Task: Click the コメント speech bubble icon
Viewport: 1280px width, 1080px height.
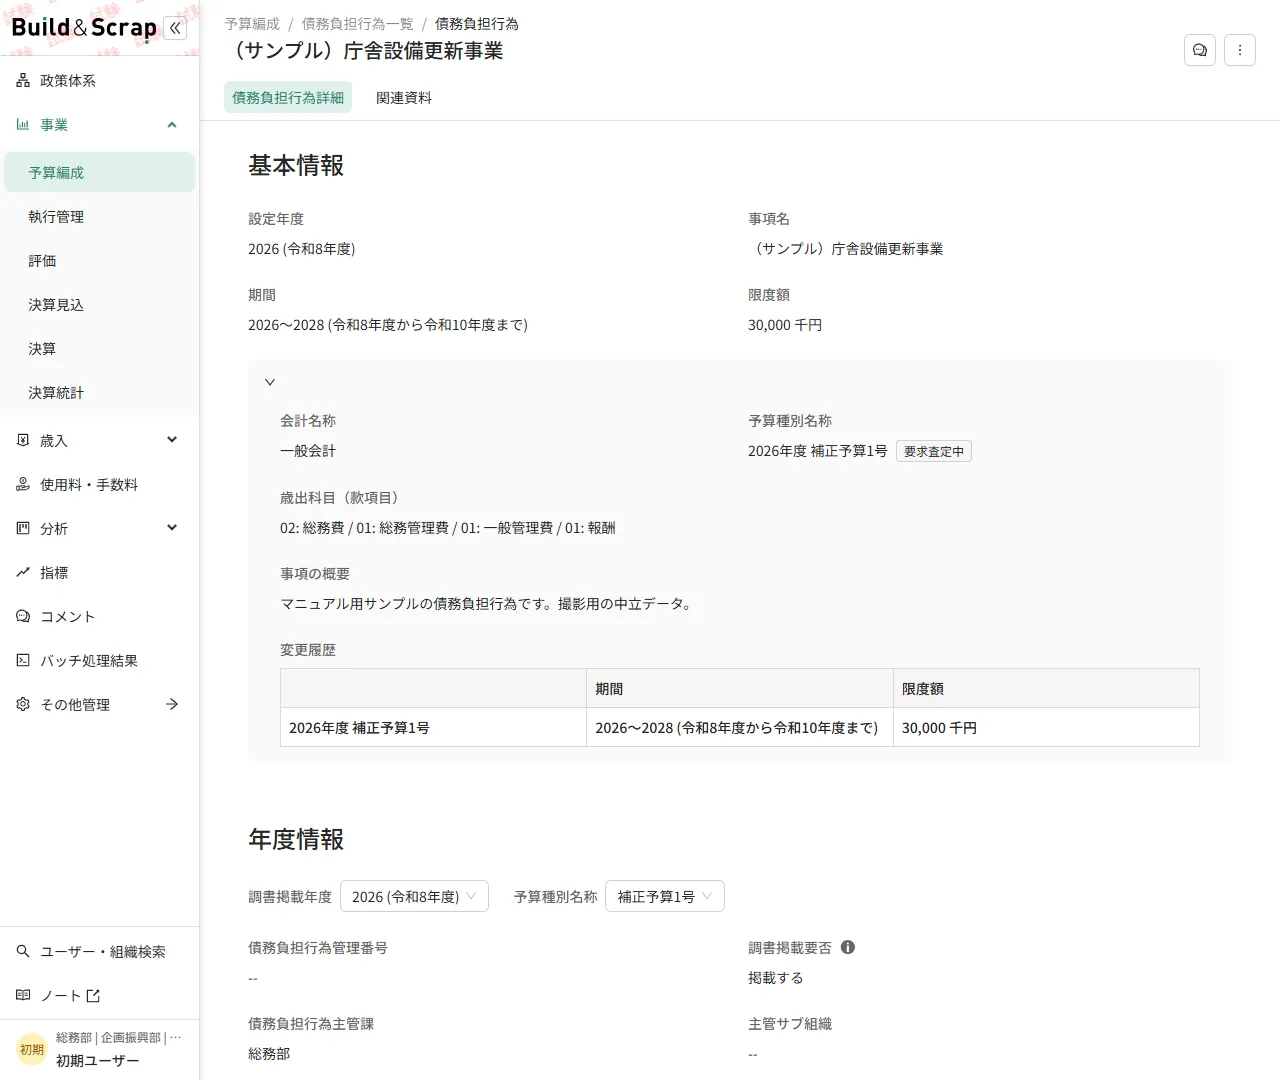Action: pyautogui.click(x=23, y=616)
